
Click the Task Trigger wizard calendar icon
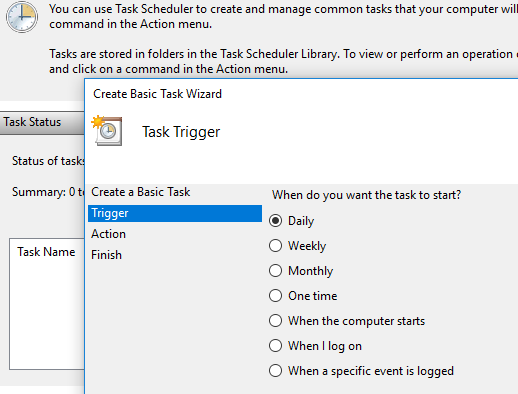tap(107, 131)
